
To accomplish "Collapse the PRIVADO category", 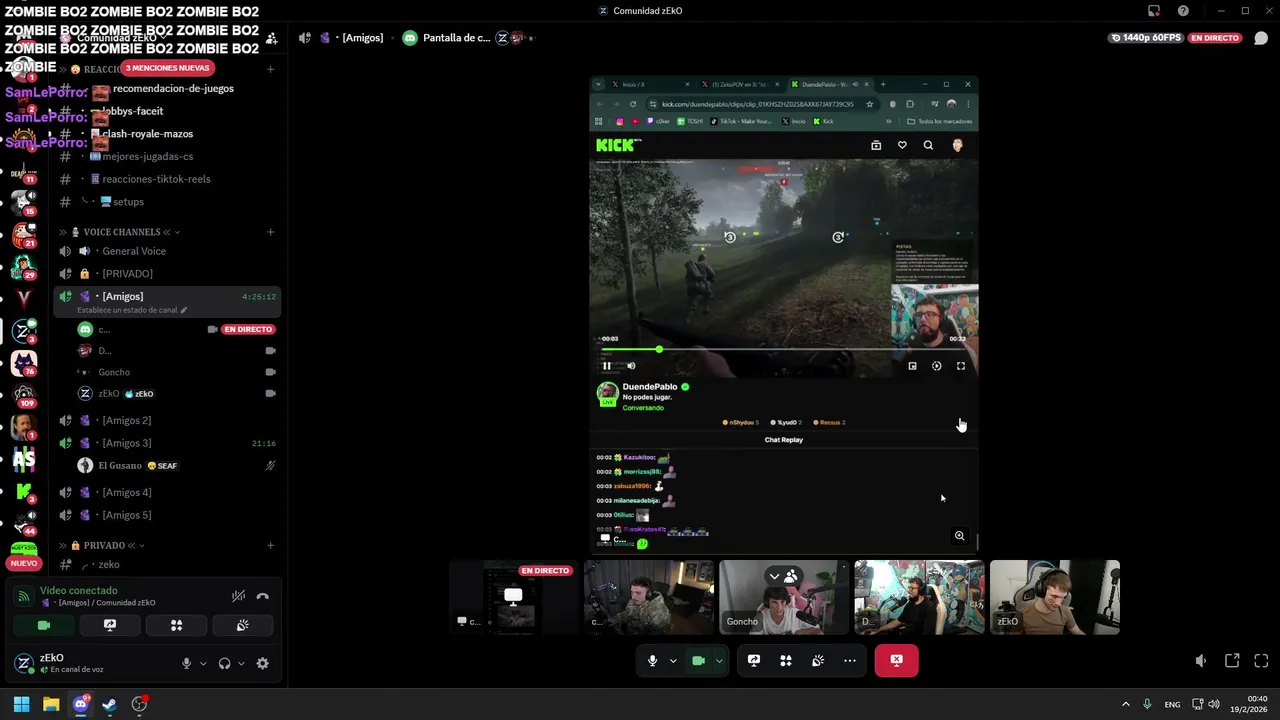I will (104, 546).
